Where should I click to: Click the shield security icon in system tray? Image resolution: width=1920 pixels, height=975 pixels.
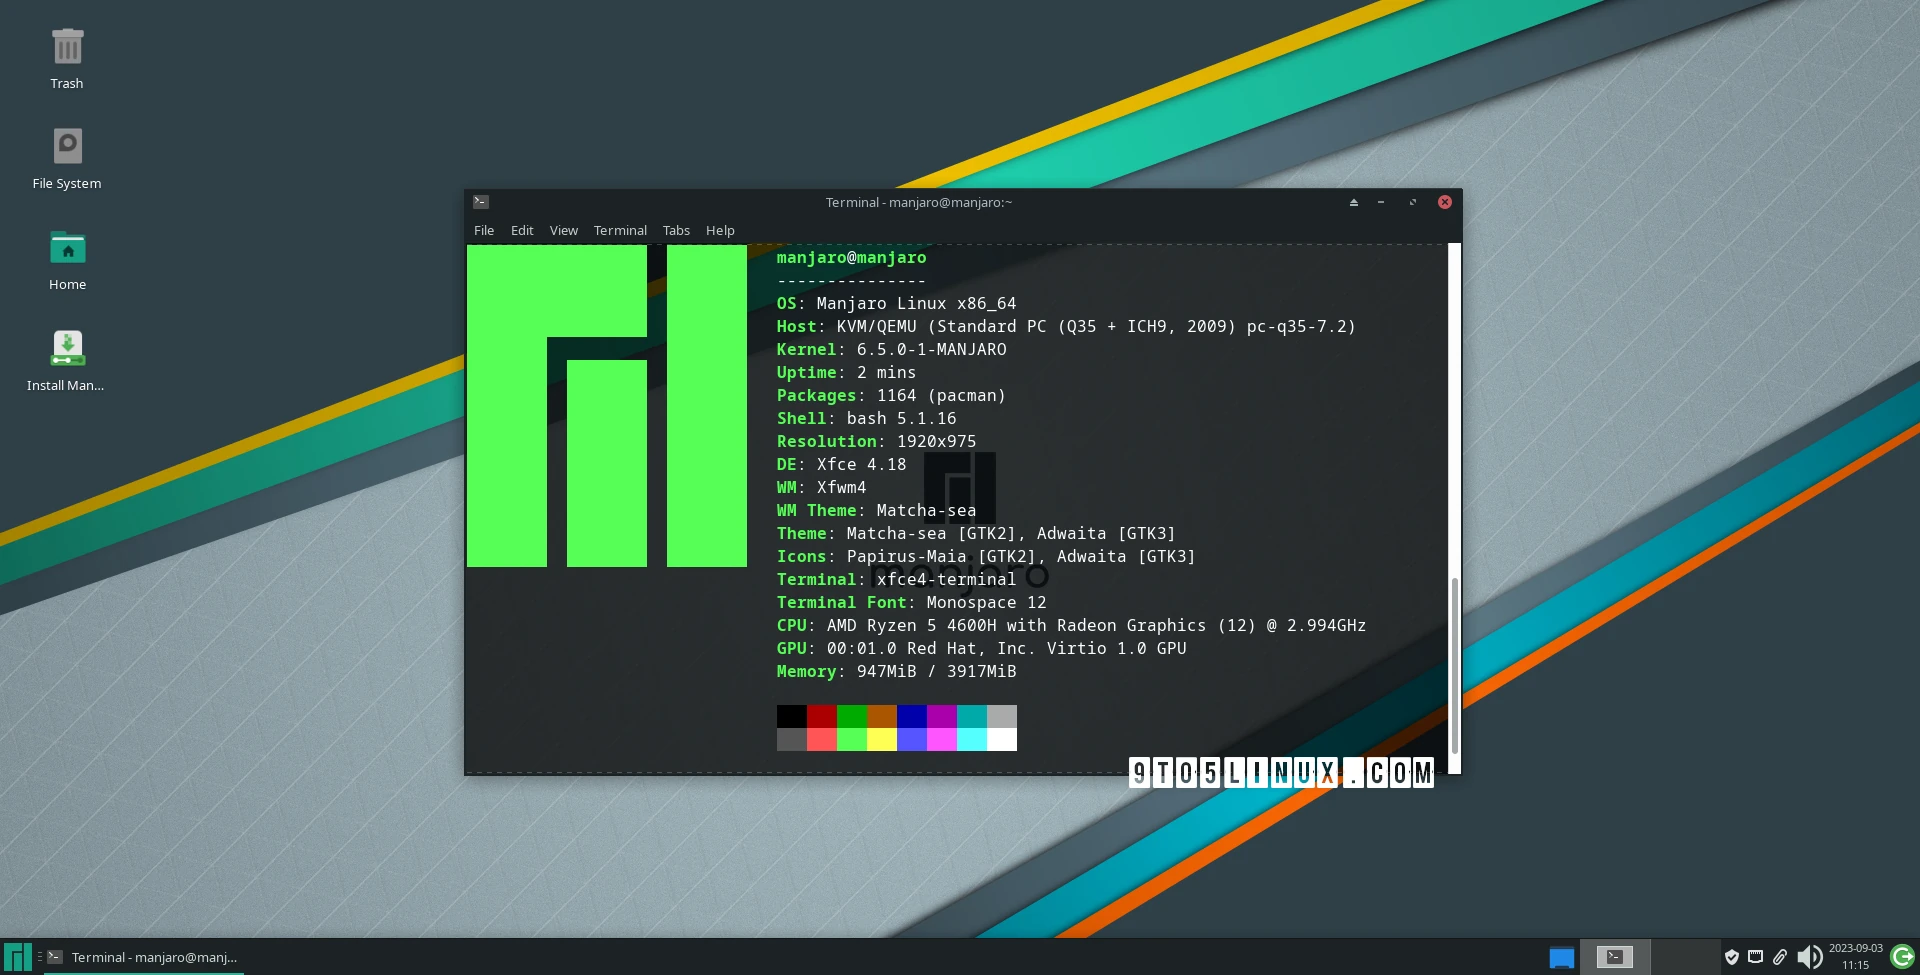[1733, 957]
